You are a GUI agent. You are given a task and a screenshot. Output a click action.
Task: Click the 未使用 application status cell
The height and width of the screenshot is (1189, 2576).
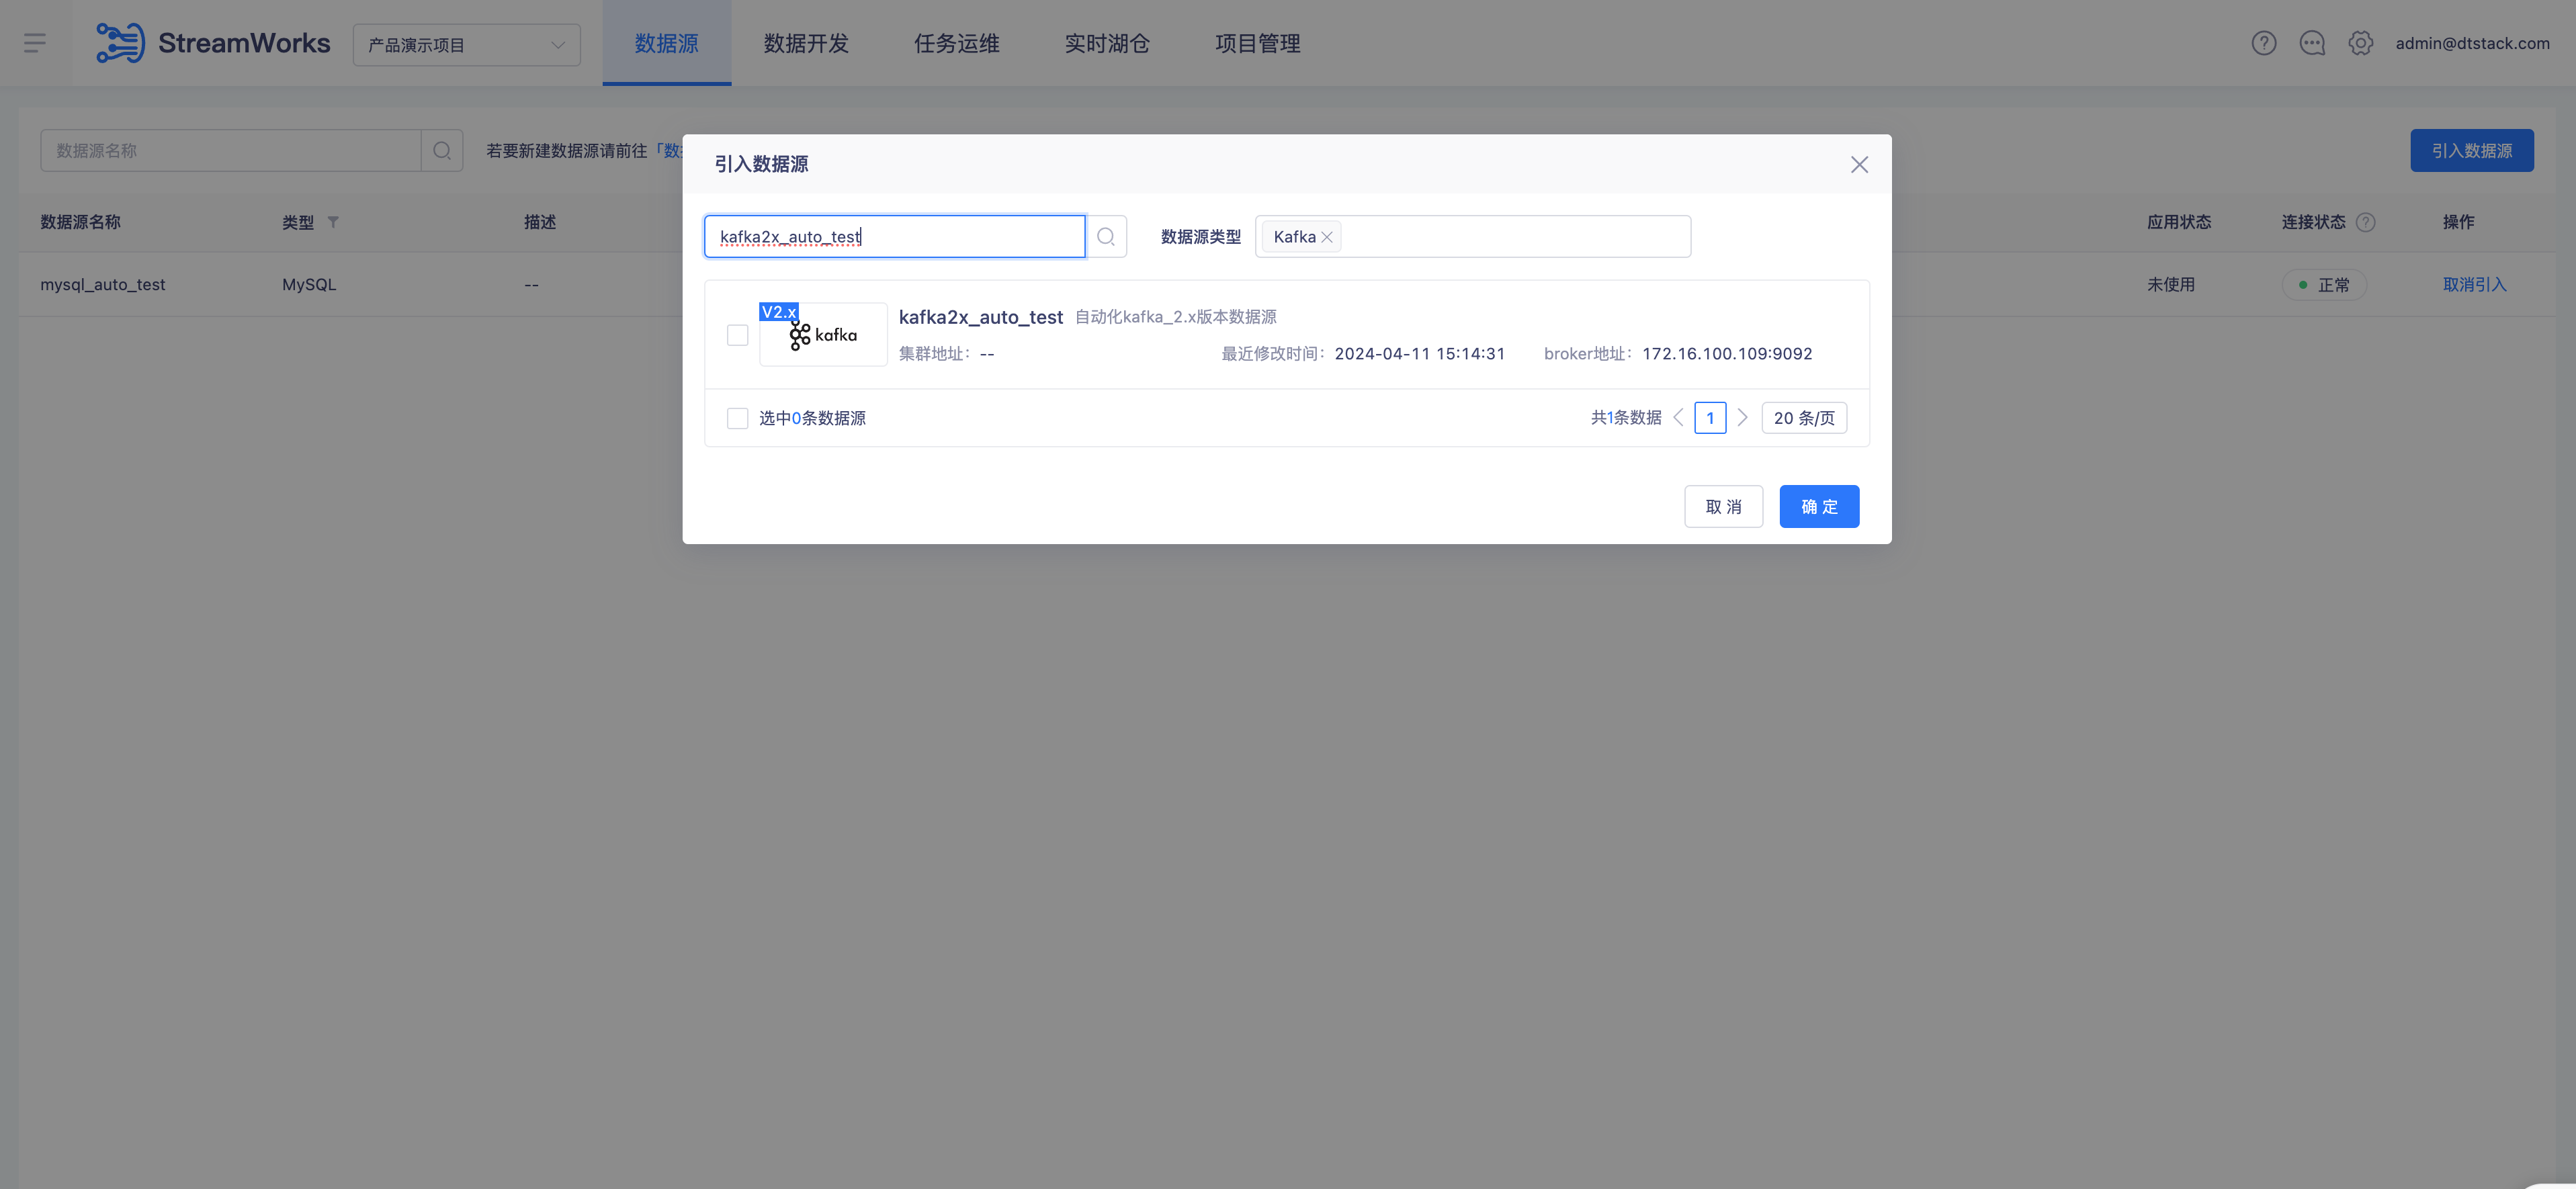2171,285
